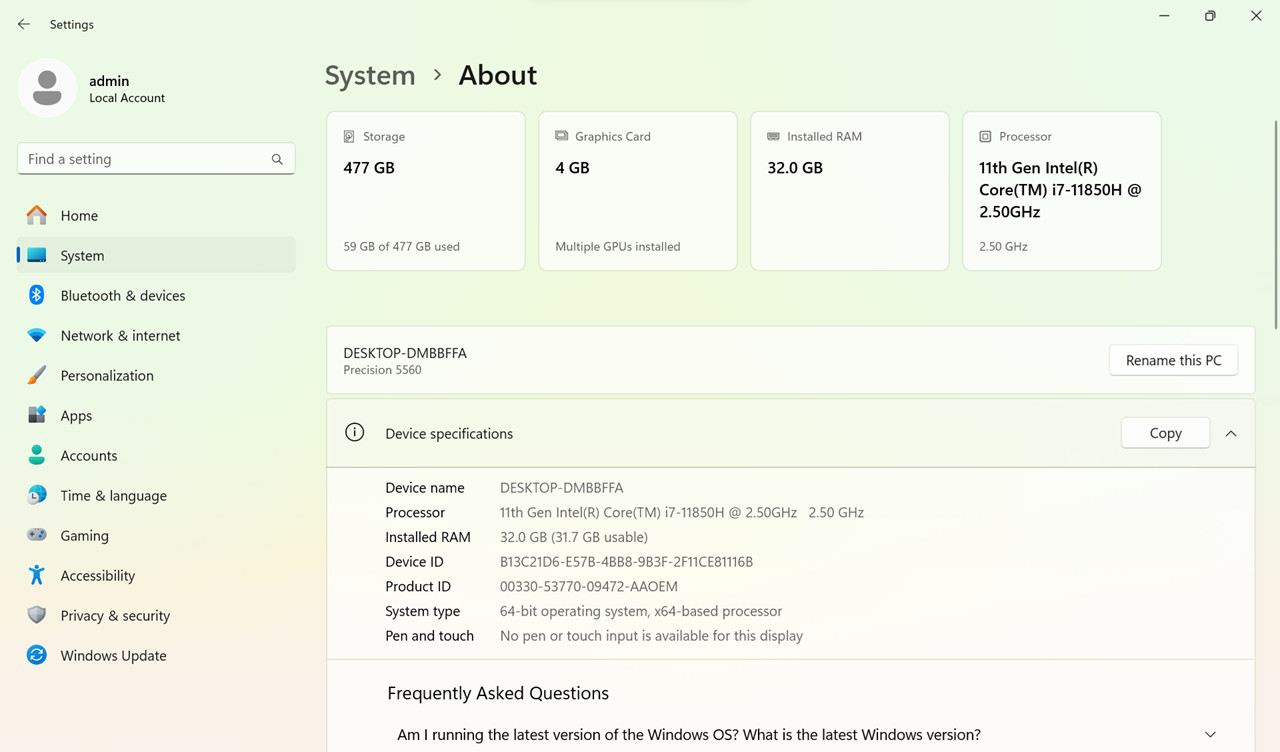
Task: Click the vertical scrollbar on the right
Action: point(1275,225)
